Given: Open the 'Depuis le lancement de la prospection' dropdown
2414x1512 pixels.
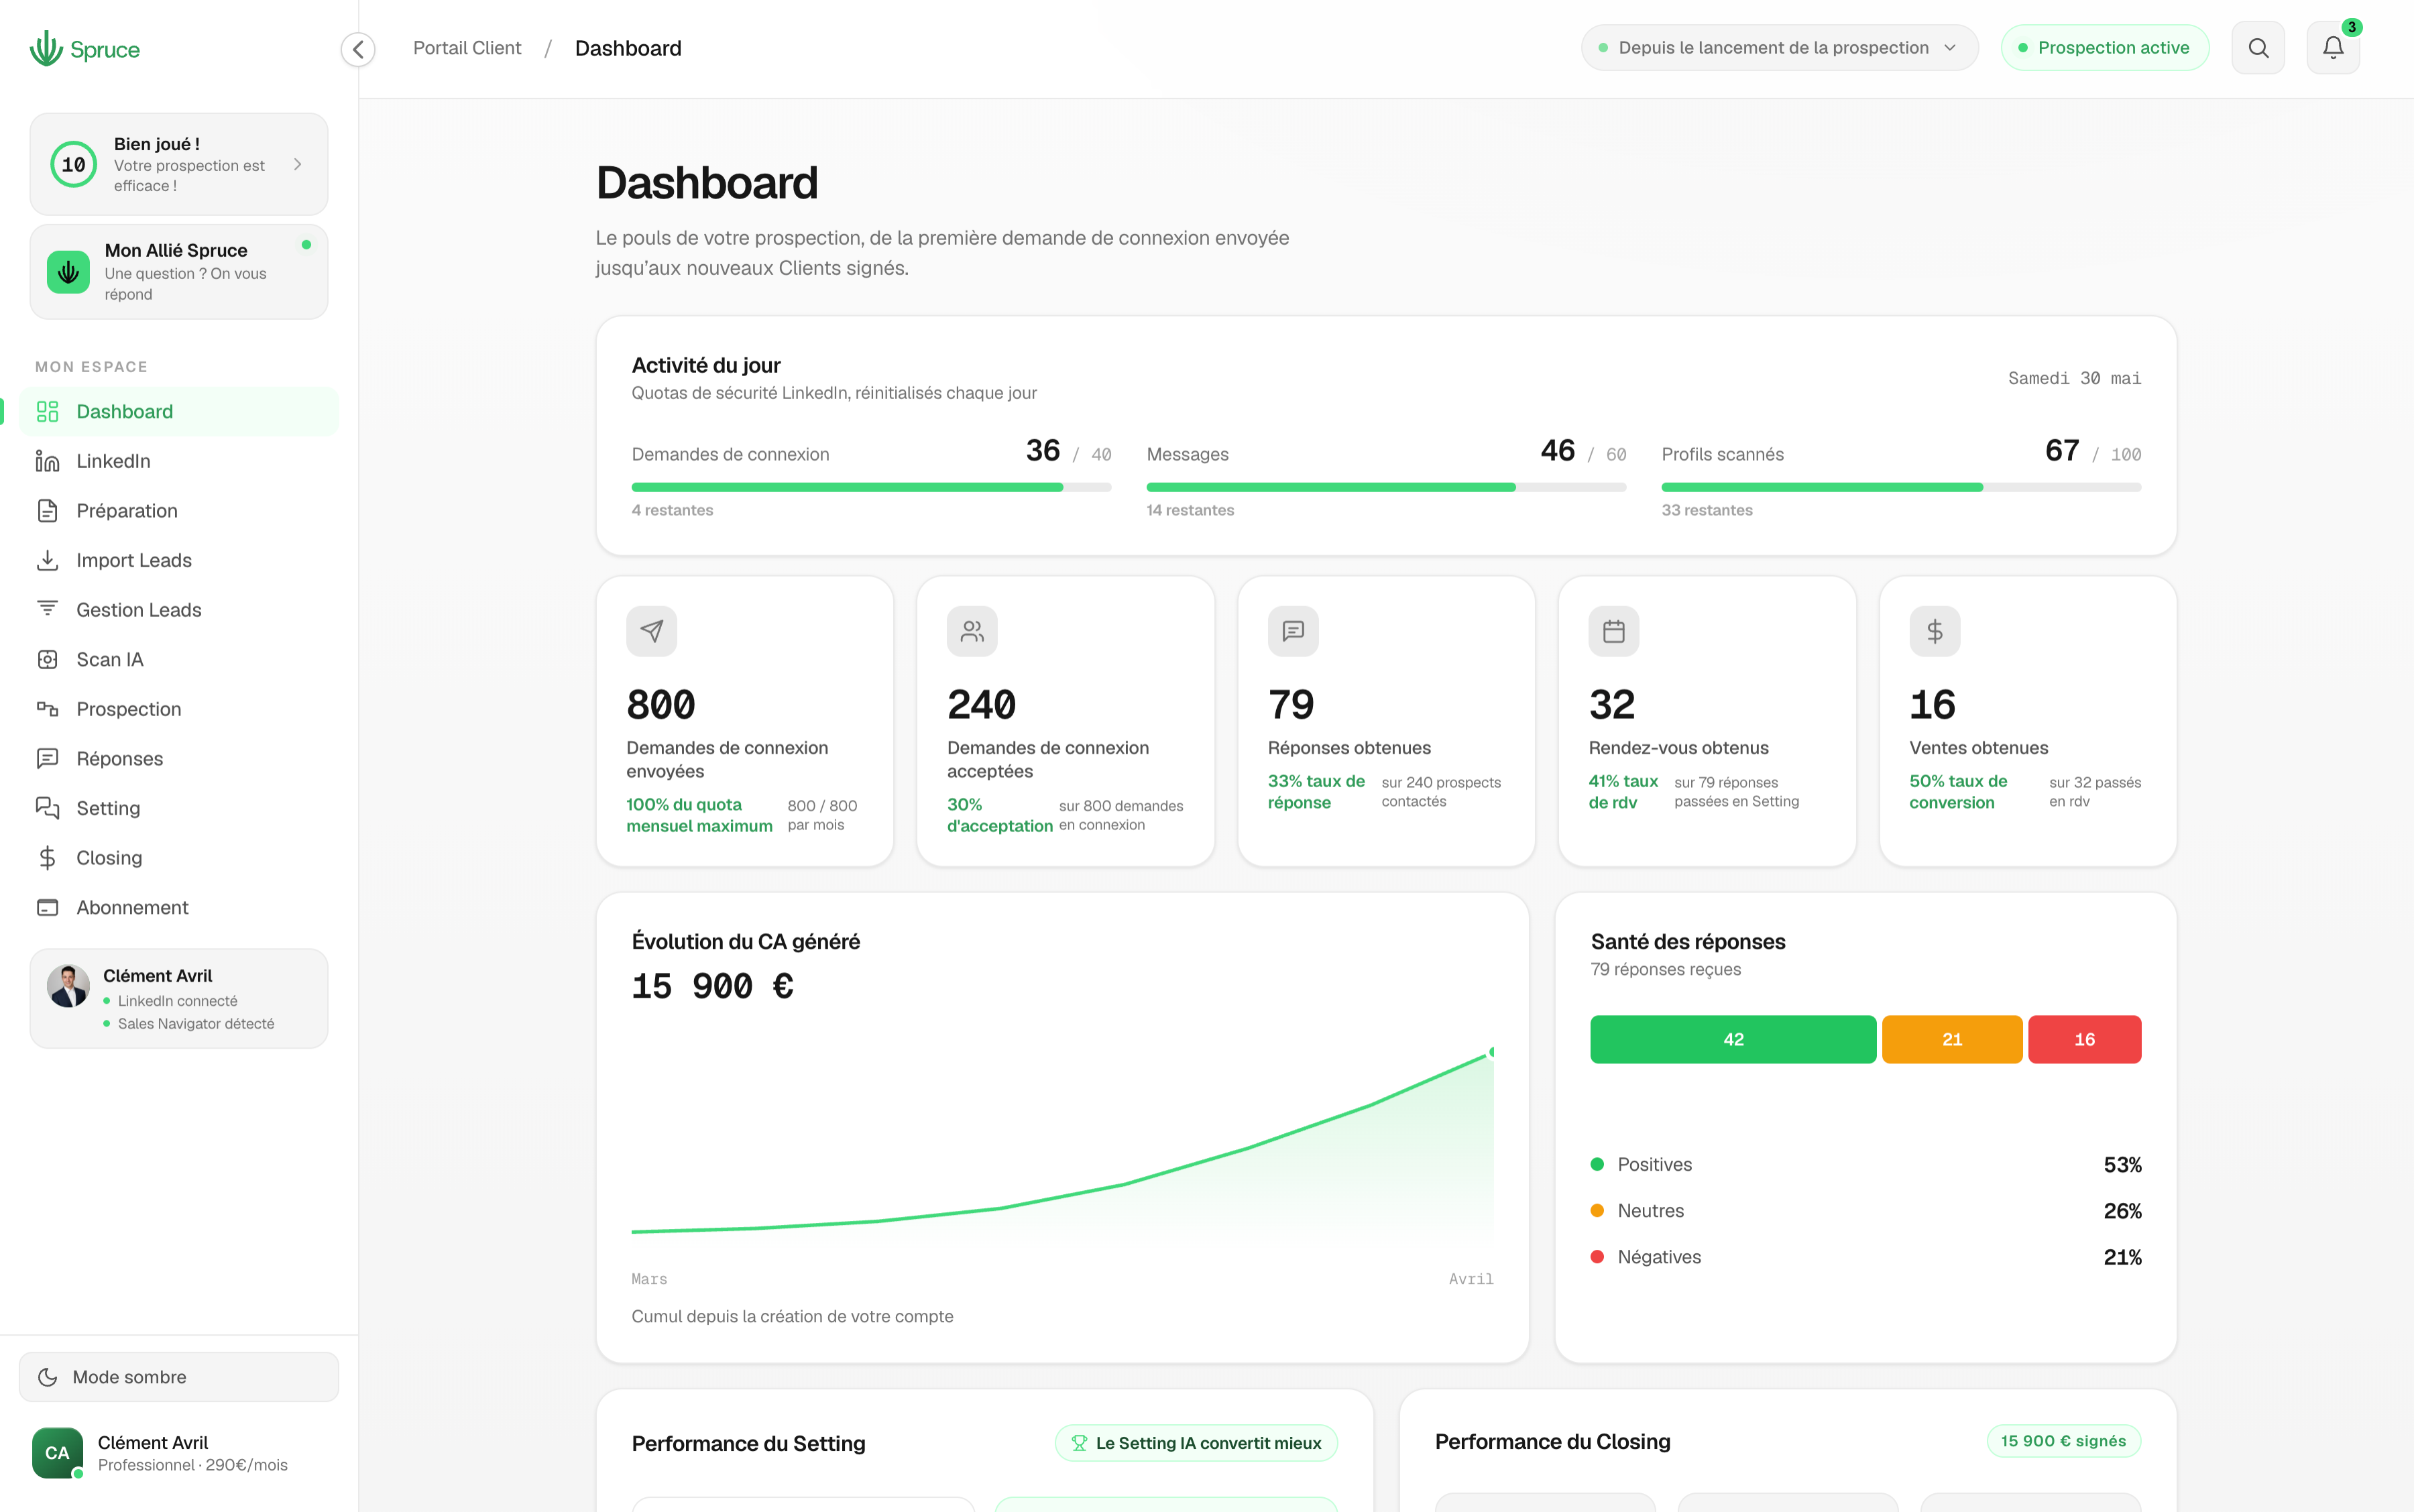Looking at the screenshot, I should [1779, 48].
